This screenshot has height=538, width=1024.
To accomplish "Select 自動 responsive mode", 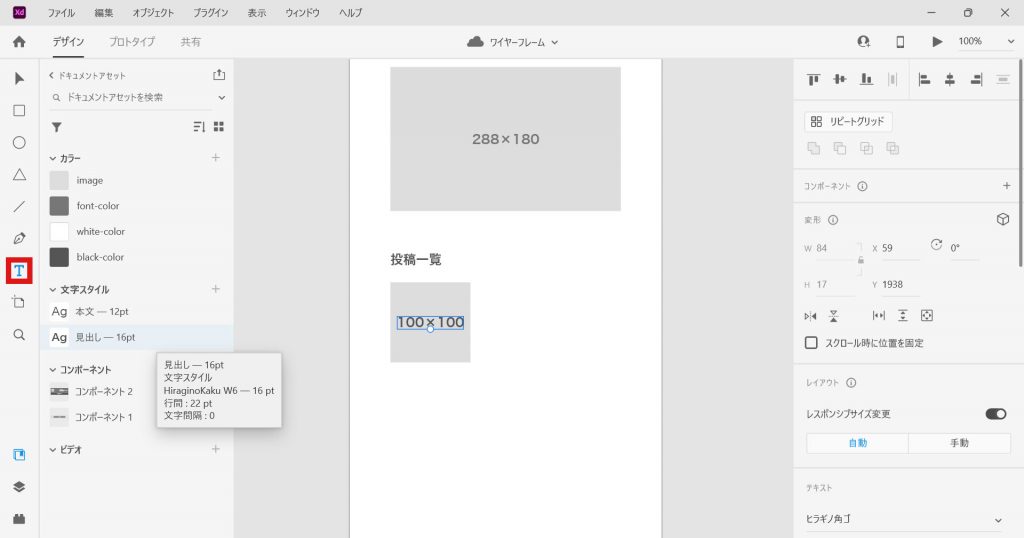I will point(857,443).
